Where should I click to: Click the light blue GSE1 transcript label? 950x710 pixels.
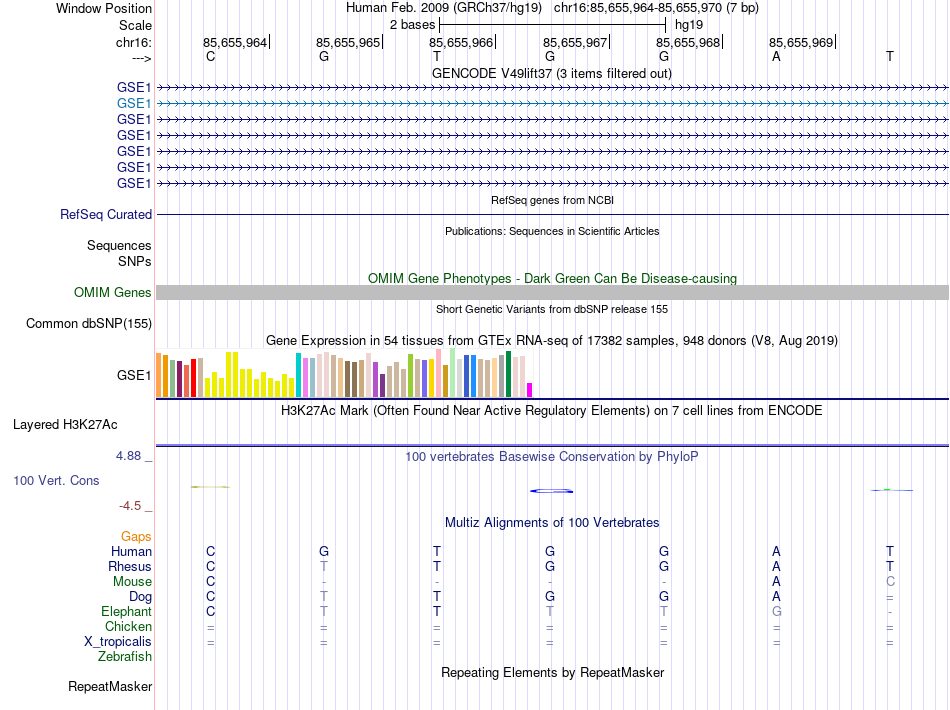[134, 104]
